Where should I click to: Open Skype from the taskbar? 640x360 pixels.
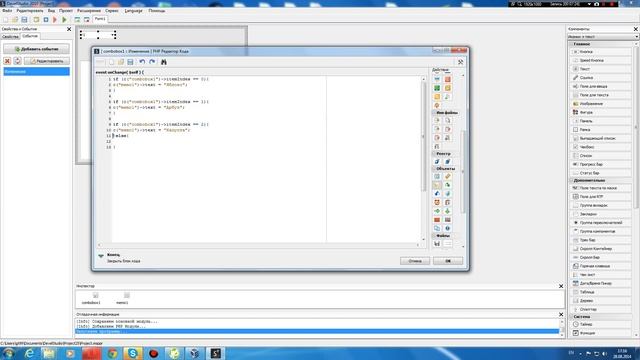click(133, 353)
